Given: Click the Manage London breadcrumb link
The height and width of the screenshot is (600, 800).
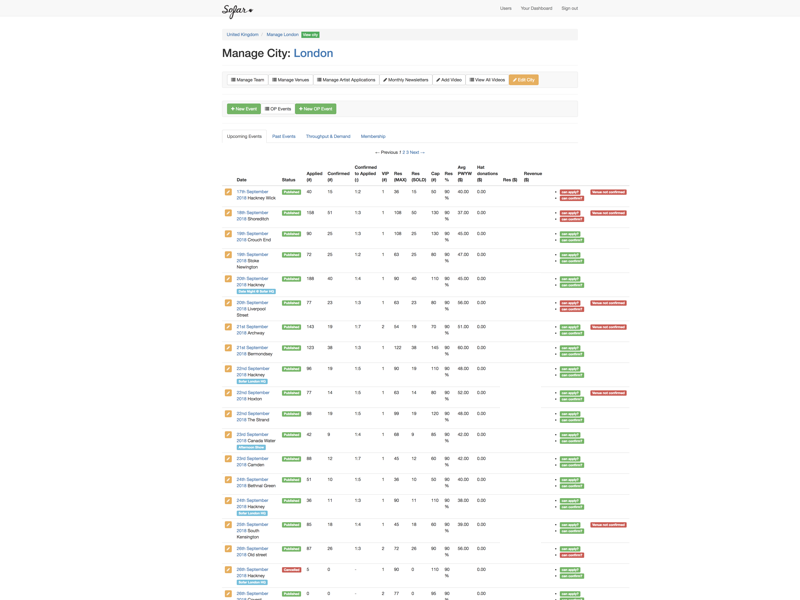Looking at the screenshot, I should 282,35.
